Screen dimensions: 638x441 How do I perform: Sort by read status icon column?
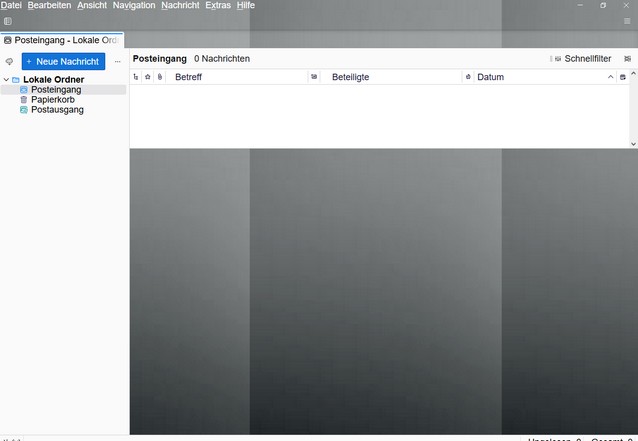pyautogui.click(x=314, y=77)
